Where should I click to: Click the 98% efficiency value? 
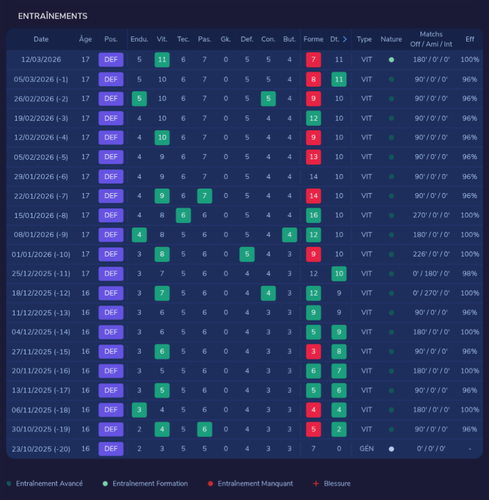[x=470, y=274]
